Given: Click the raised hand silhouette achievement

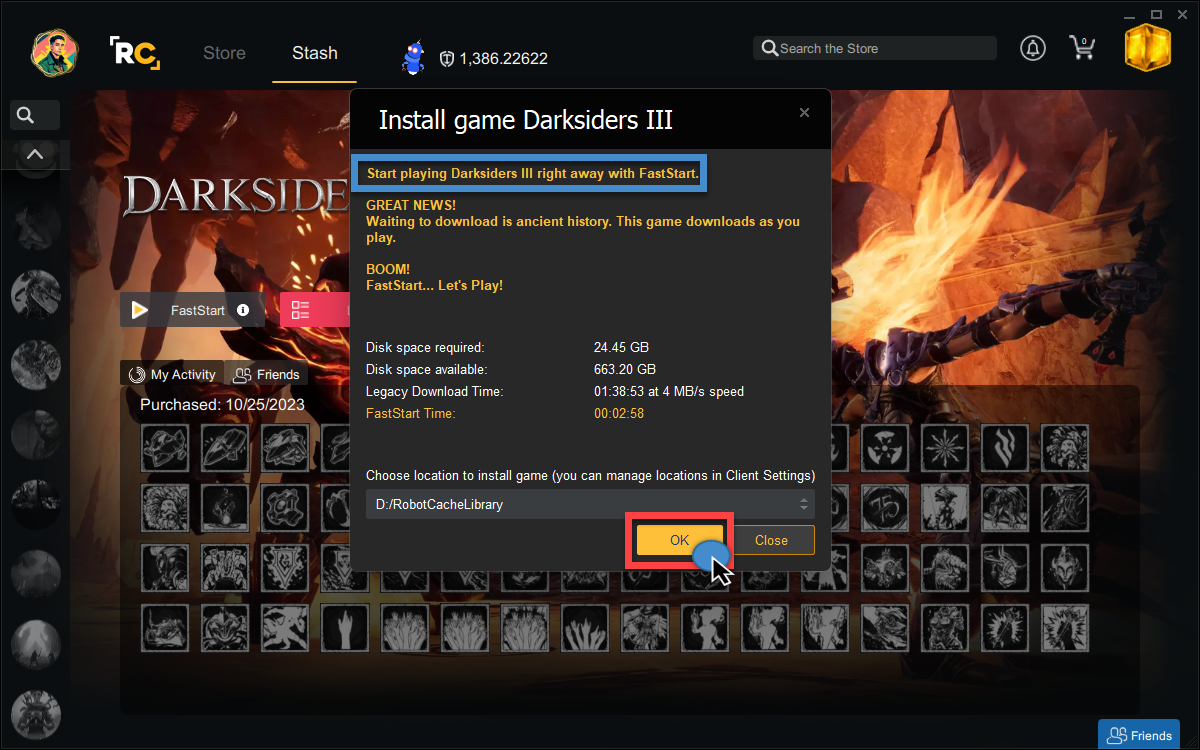Looking at the screenshot, I should 345,628.
